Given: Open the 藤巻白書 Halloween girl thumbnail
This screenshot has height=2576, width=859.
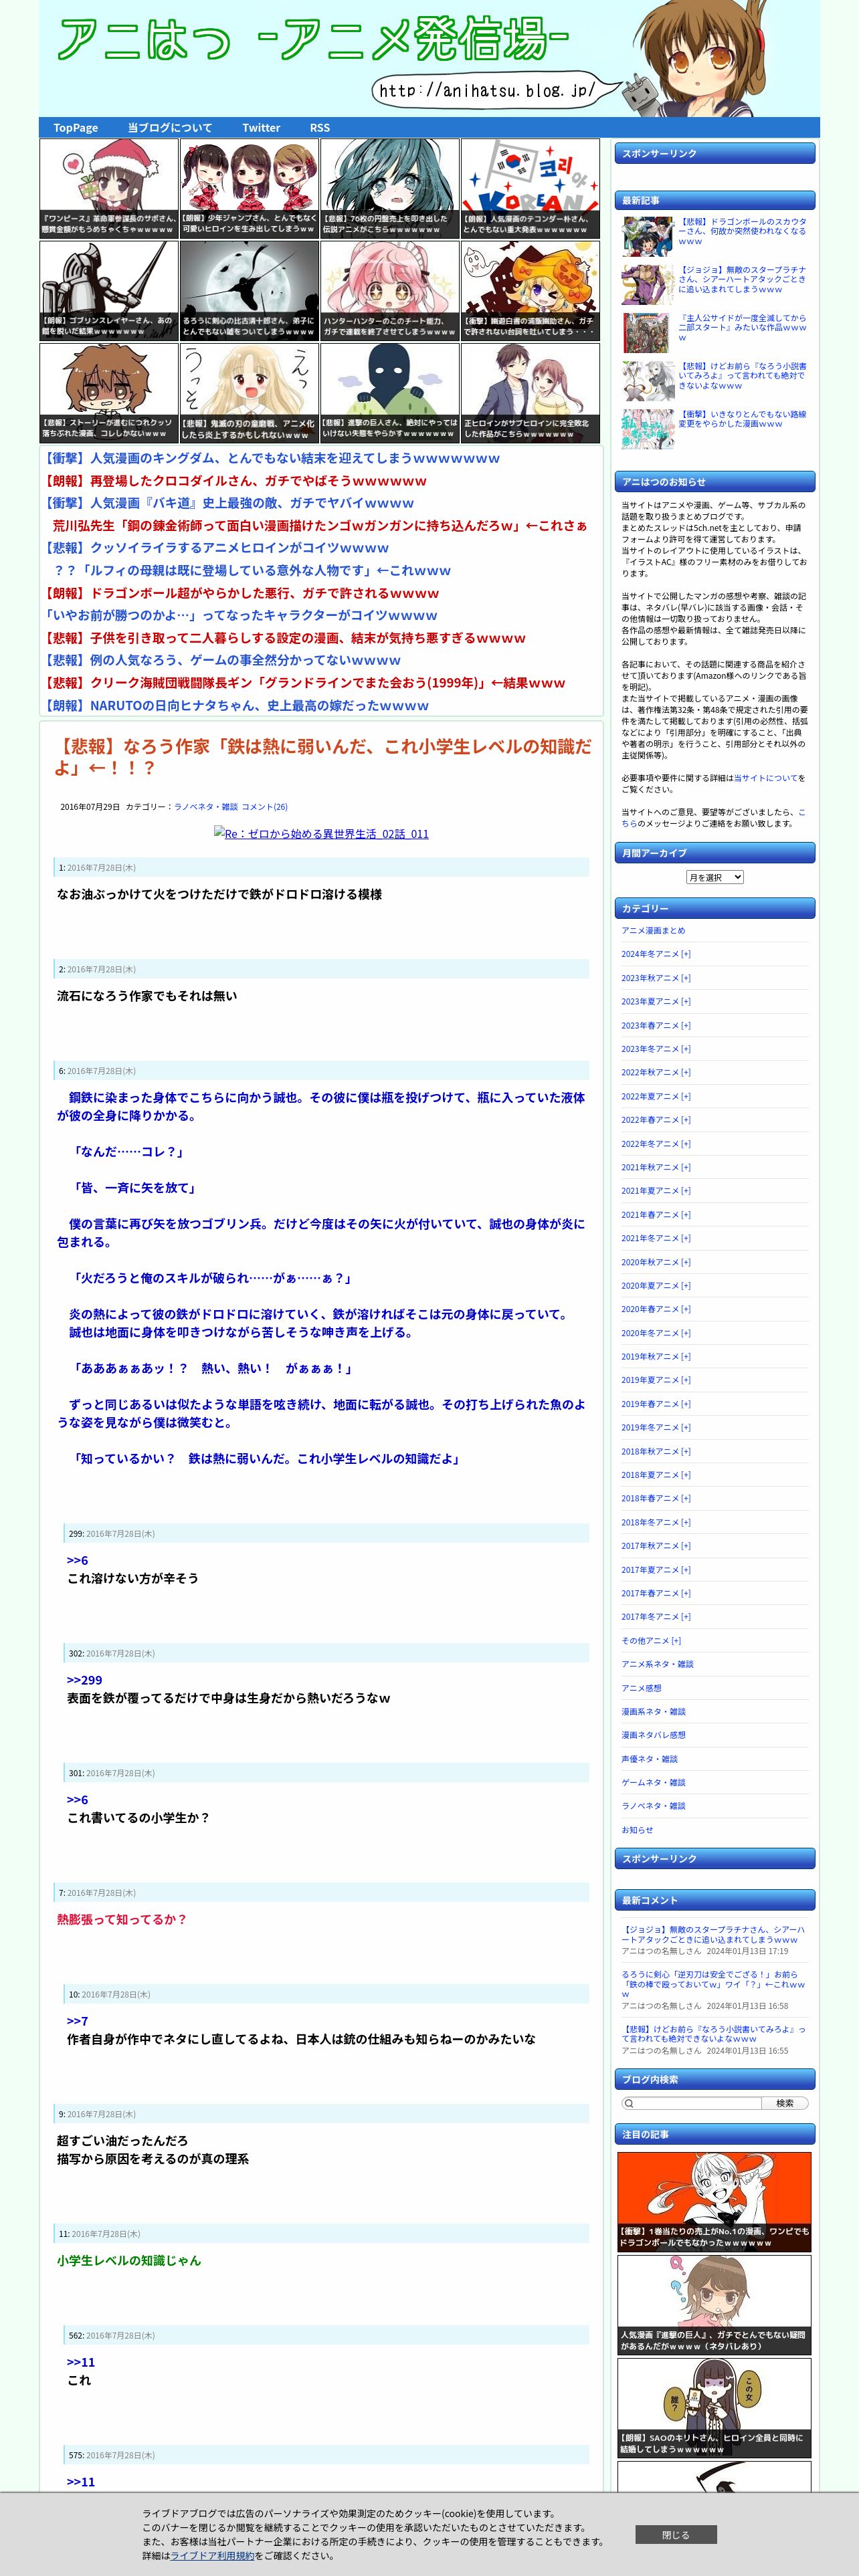Looking at the screenshot, I should (530, 291).
